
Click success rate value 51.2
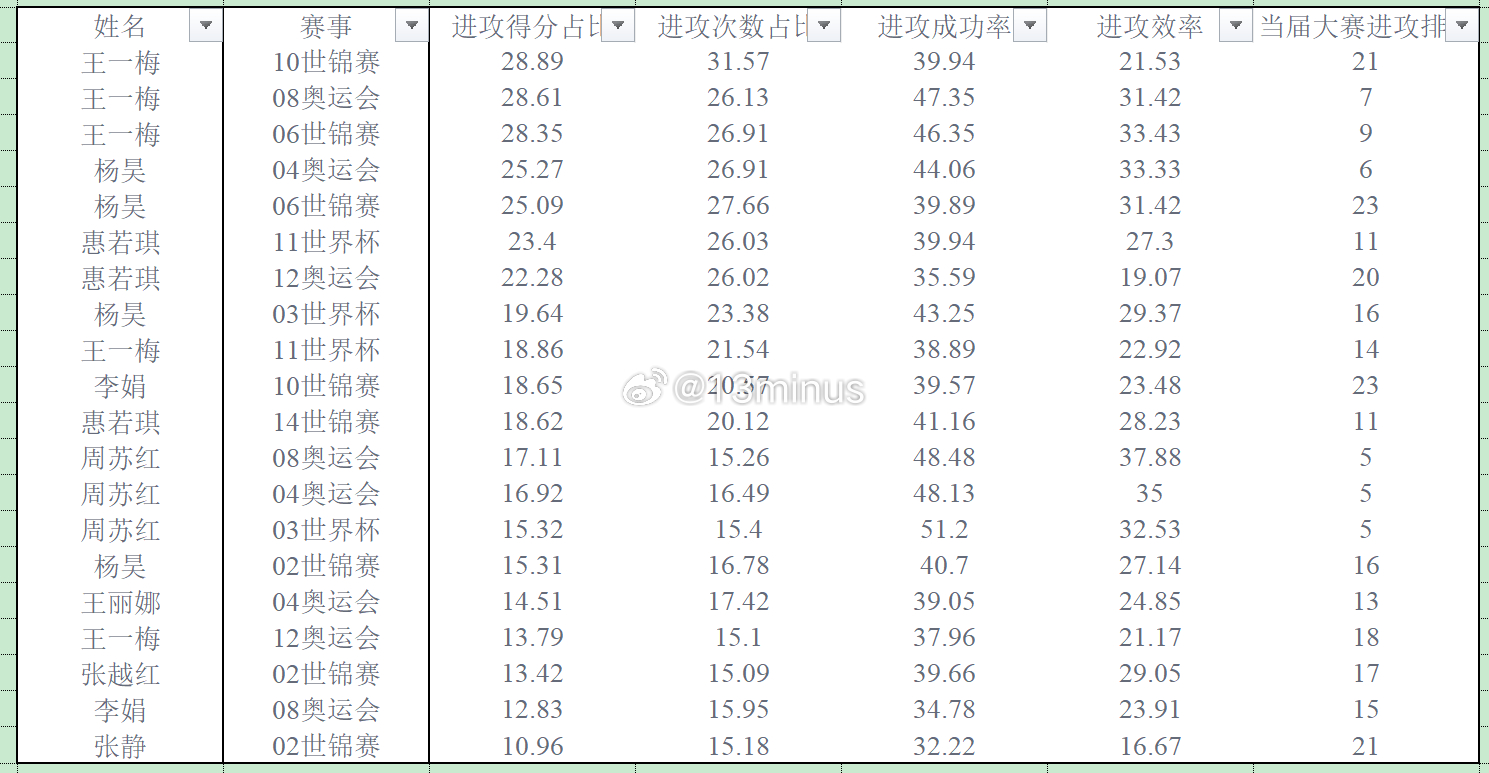point(944,530)
